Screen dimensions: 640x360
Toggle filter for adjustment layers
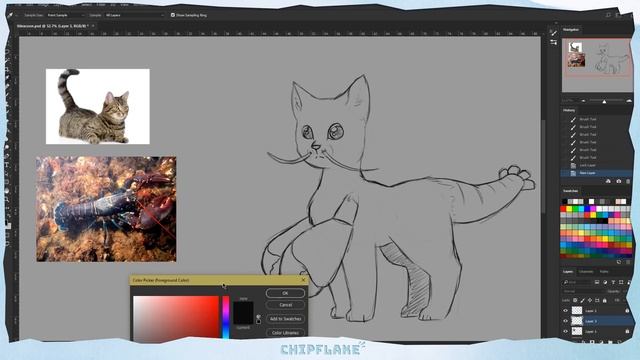(x=605, y=282)
